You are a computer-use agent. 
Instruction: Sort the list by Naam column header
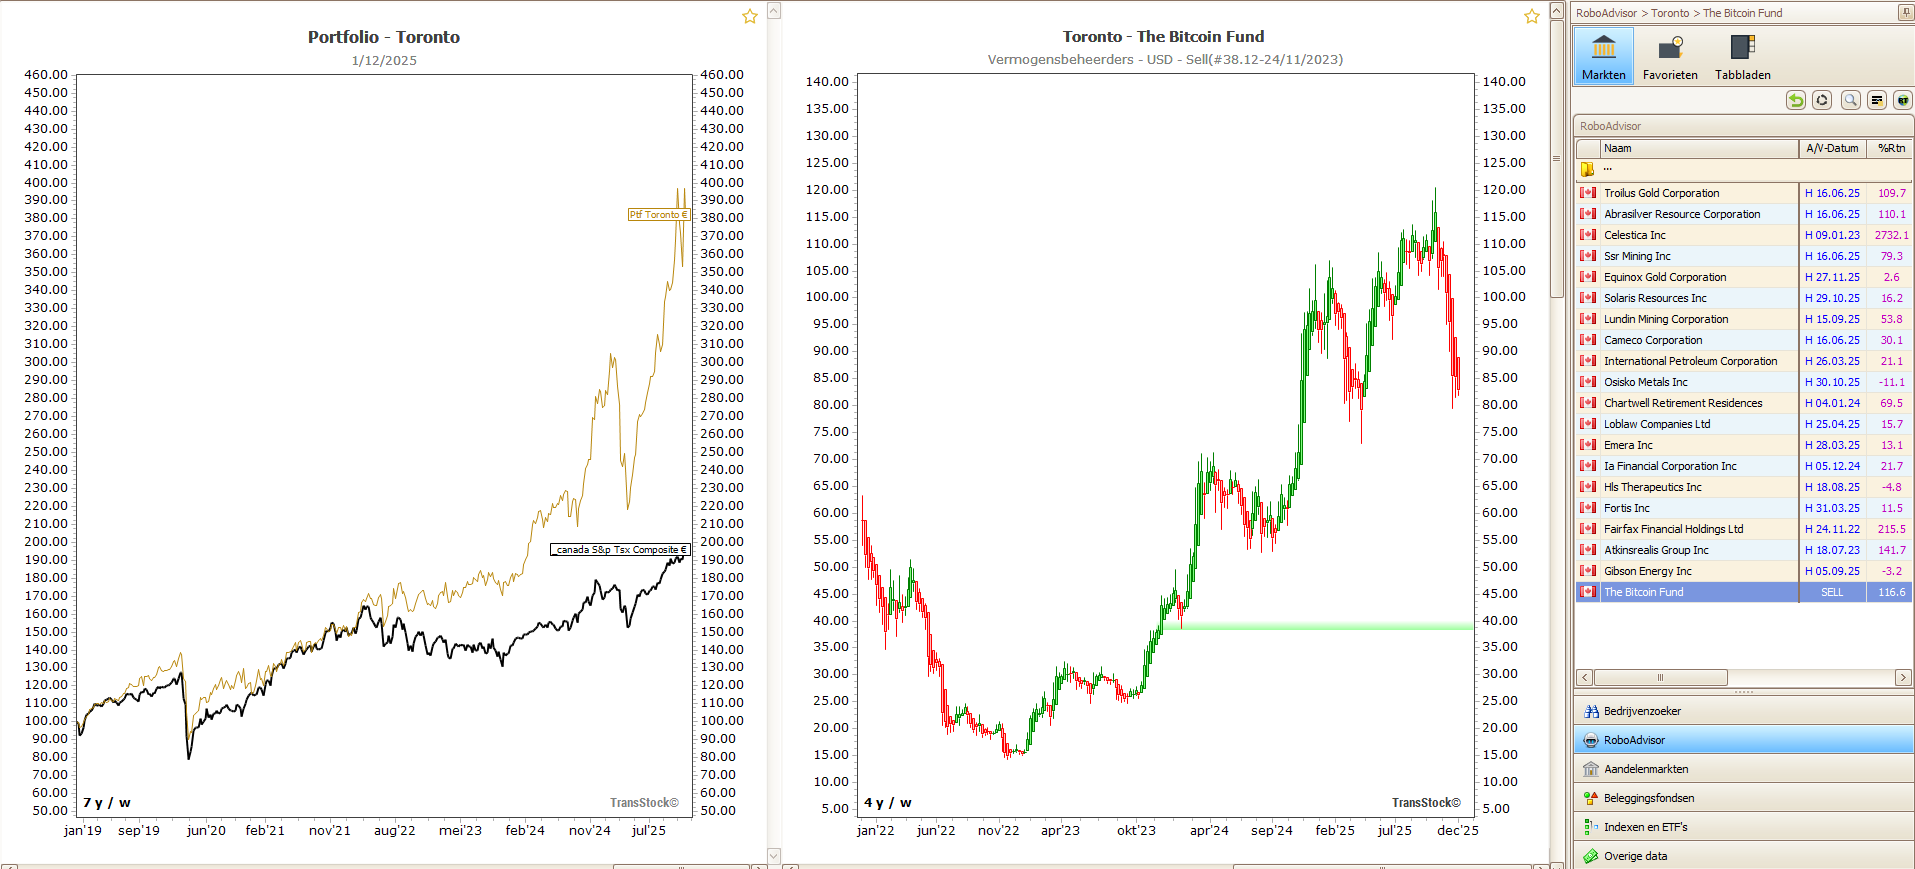pyautogui.click(x=1698, y=148)
